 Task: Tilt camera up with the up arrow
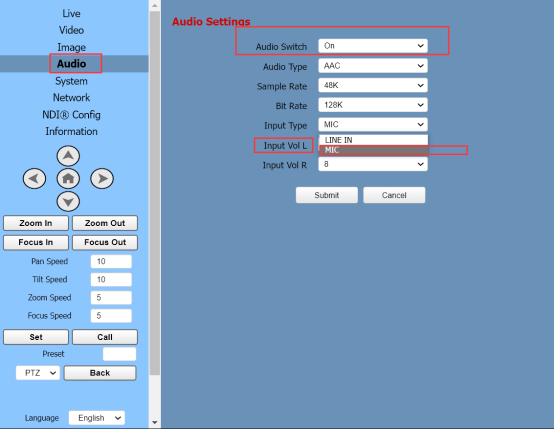68,156
